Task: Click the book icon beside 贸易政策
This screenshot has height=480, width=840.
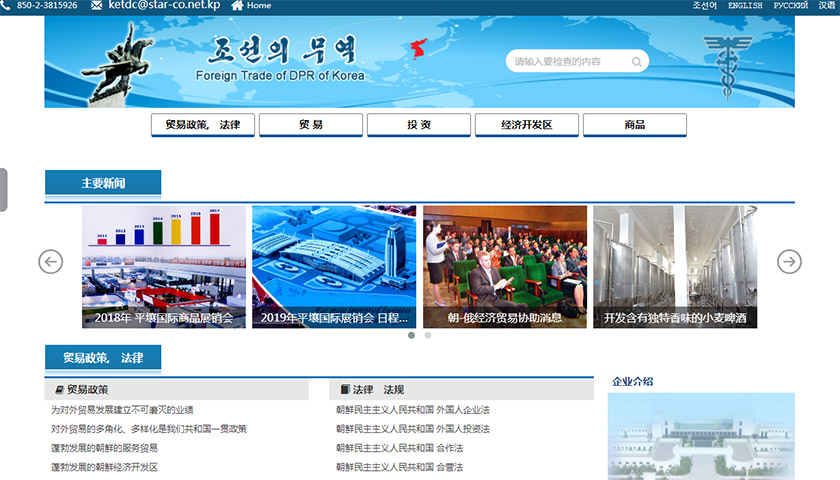Action: point(59,389)
